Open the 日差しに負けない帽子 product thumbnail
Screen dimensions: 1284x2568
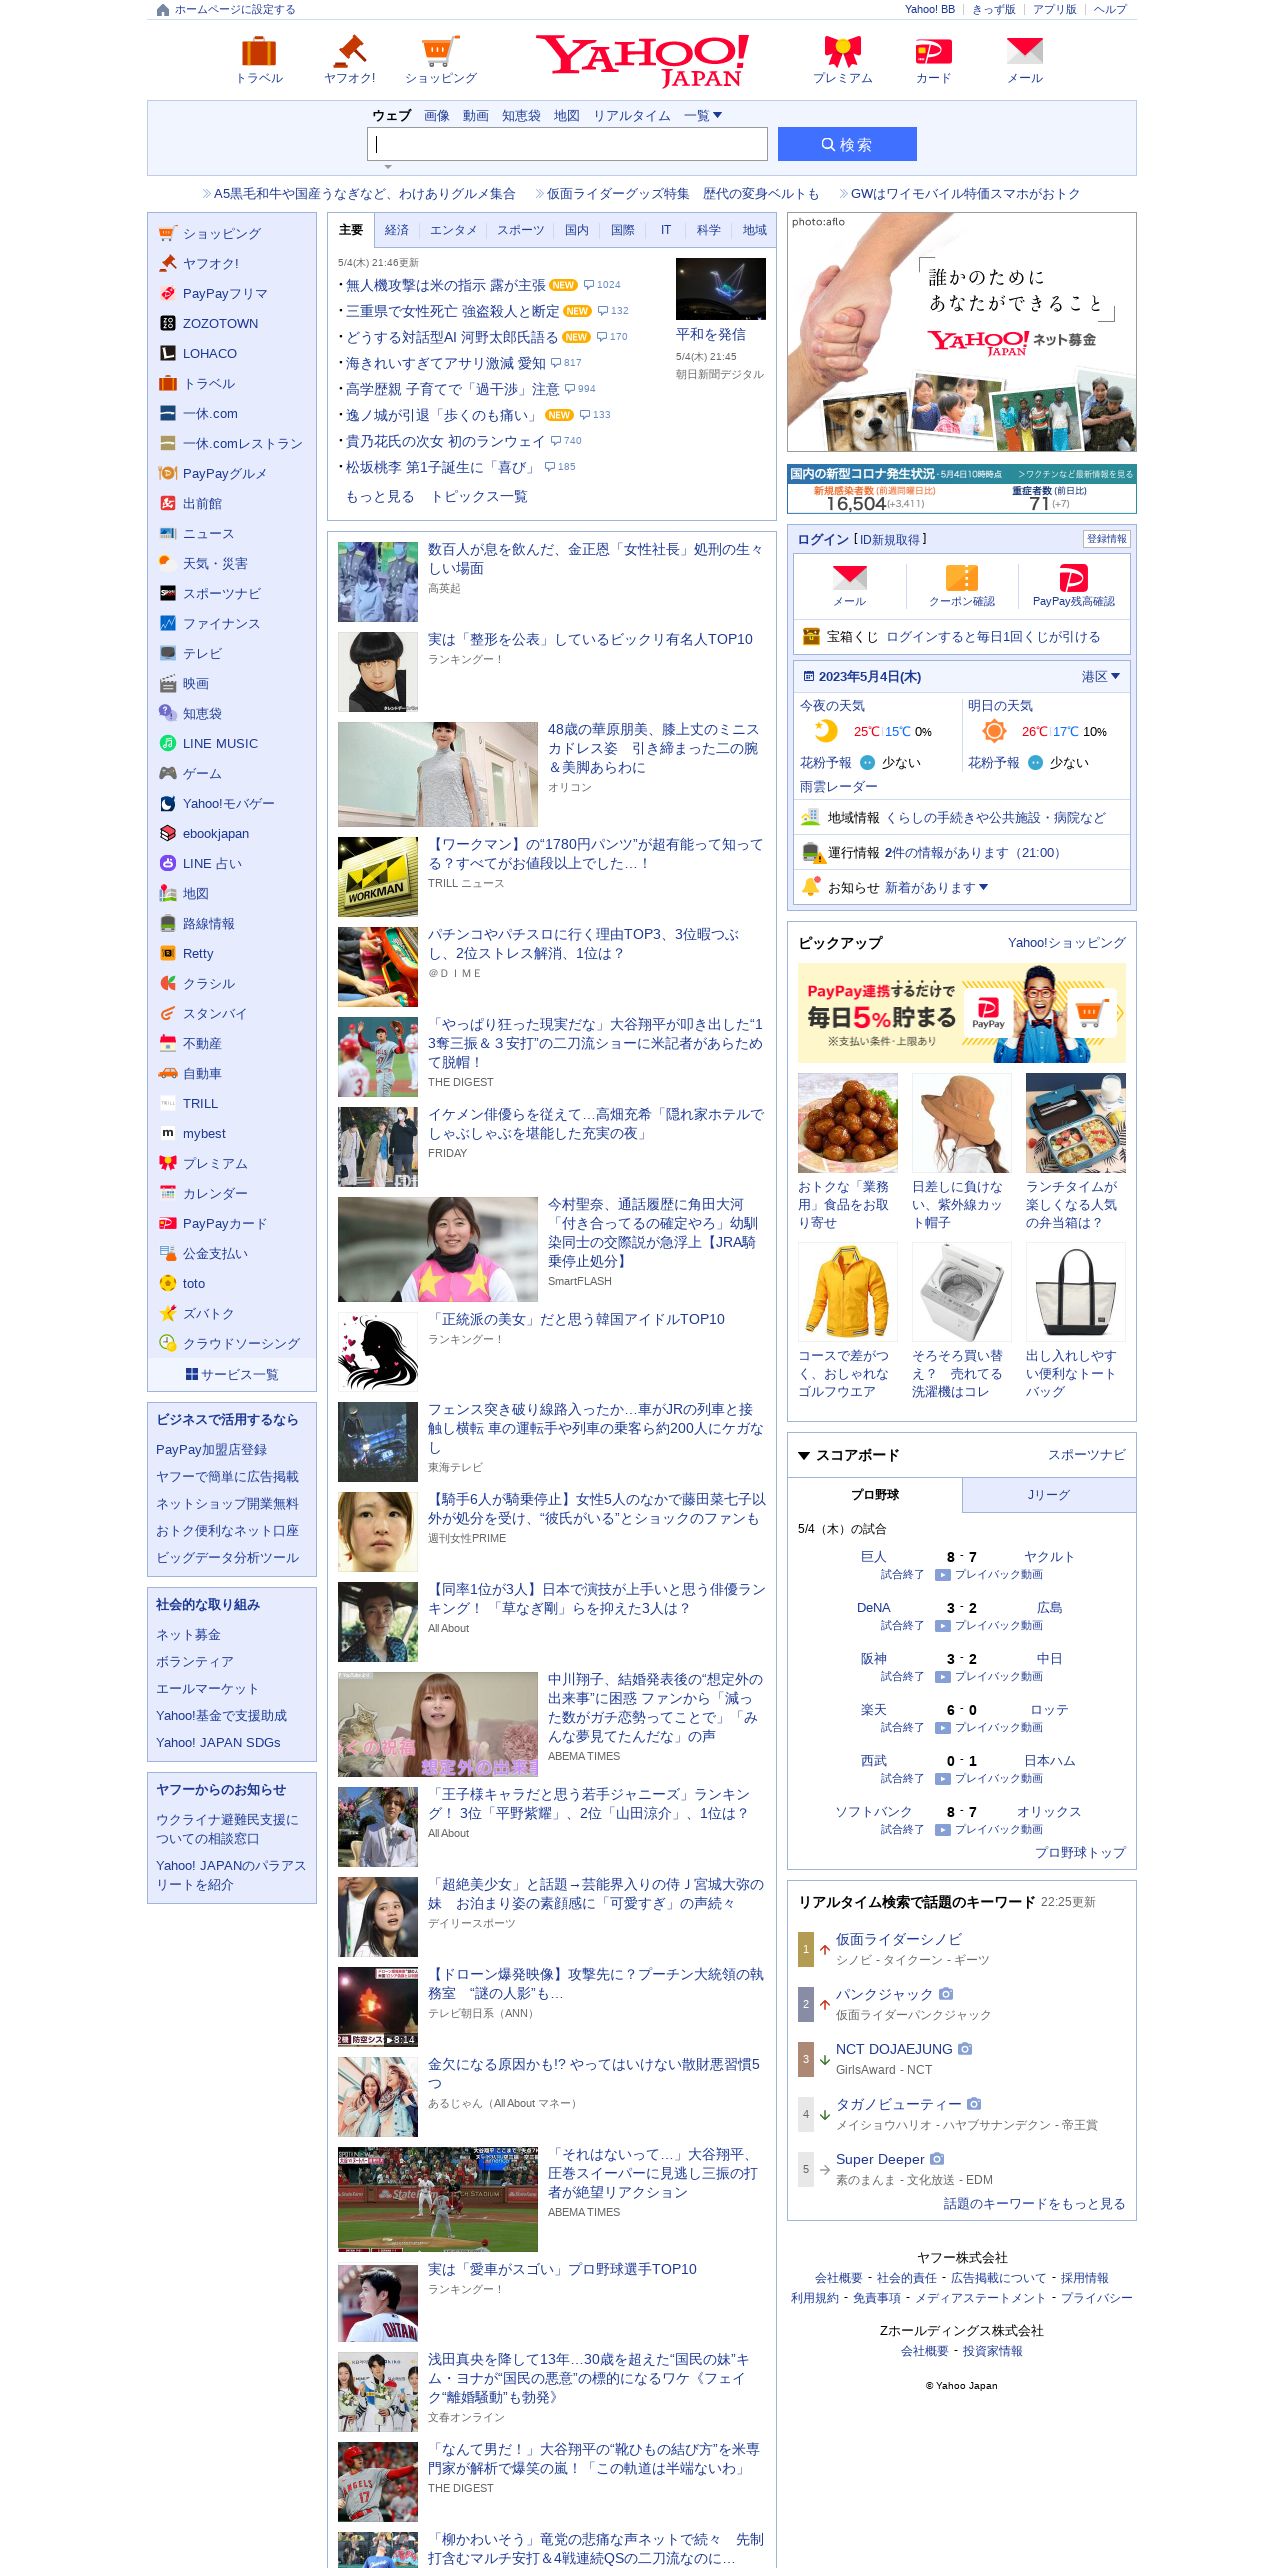(962, 1123)
